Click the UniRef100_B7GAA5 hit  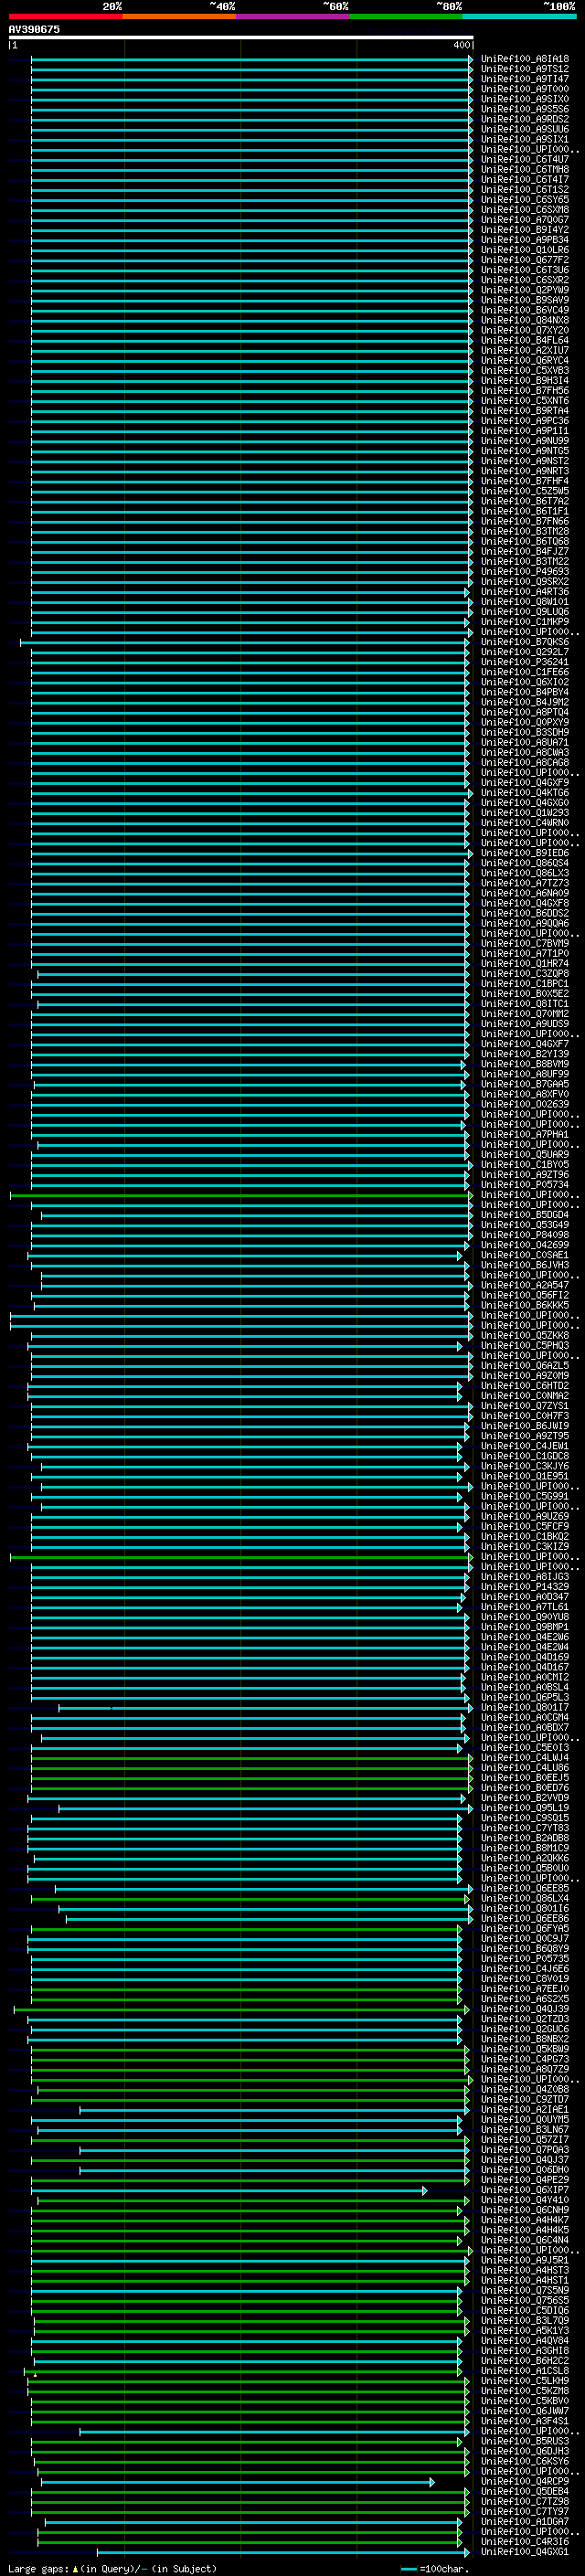tap(525, 1084)
